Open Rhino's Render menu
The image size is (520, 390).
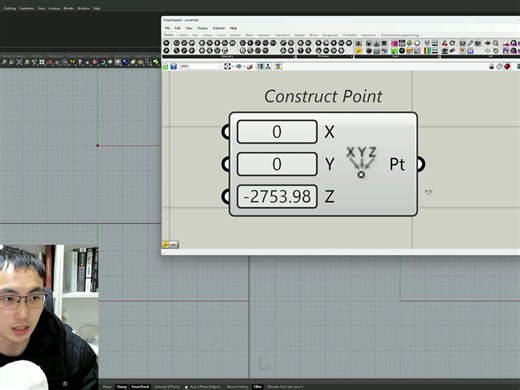[x=68, y=8]
